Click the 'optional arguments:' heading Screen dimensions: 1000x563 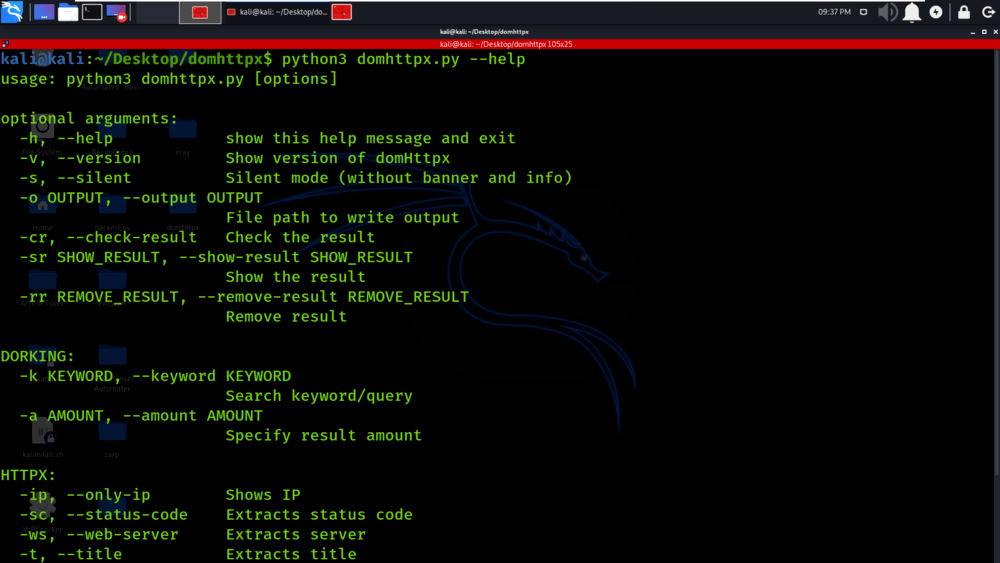click(89, 119)
